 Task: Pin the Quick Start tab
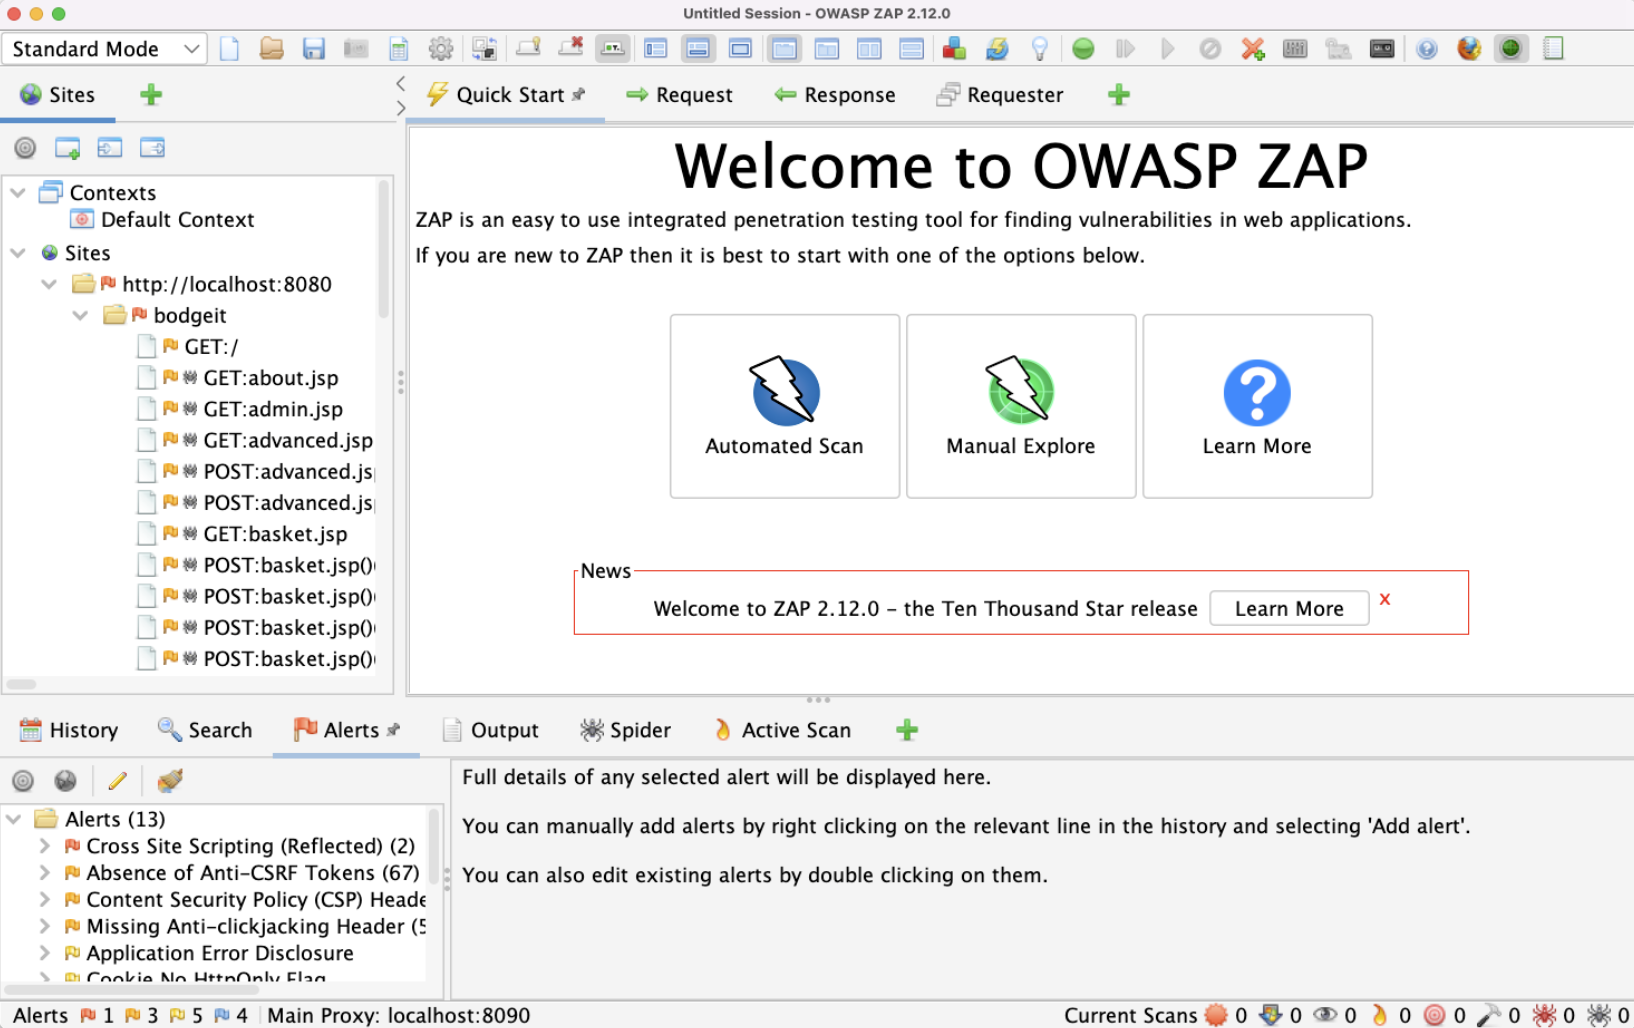[578, 93]
